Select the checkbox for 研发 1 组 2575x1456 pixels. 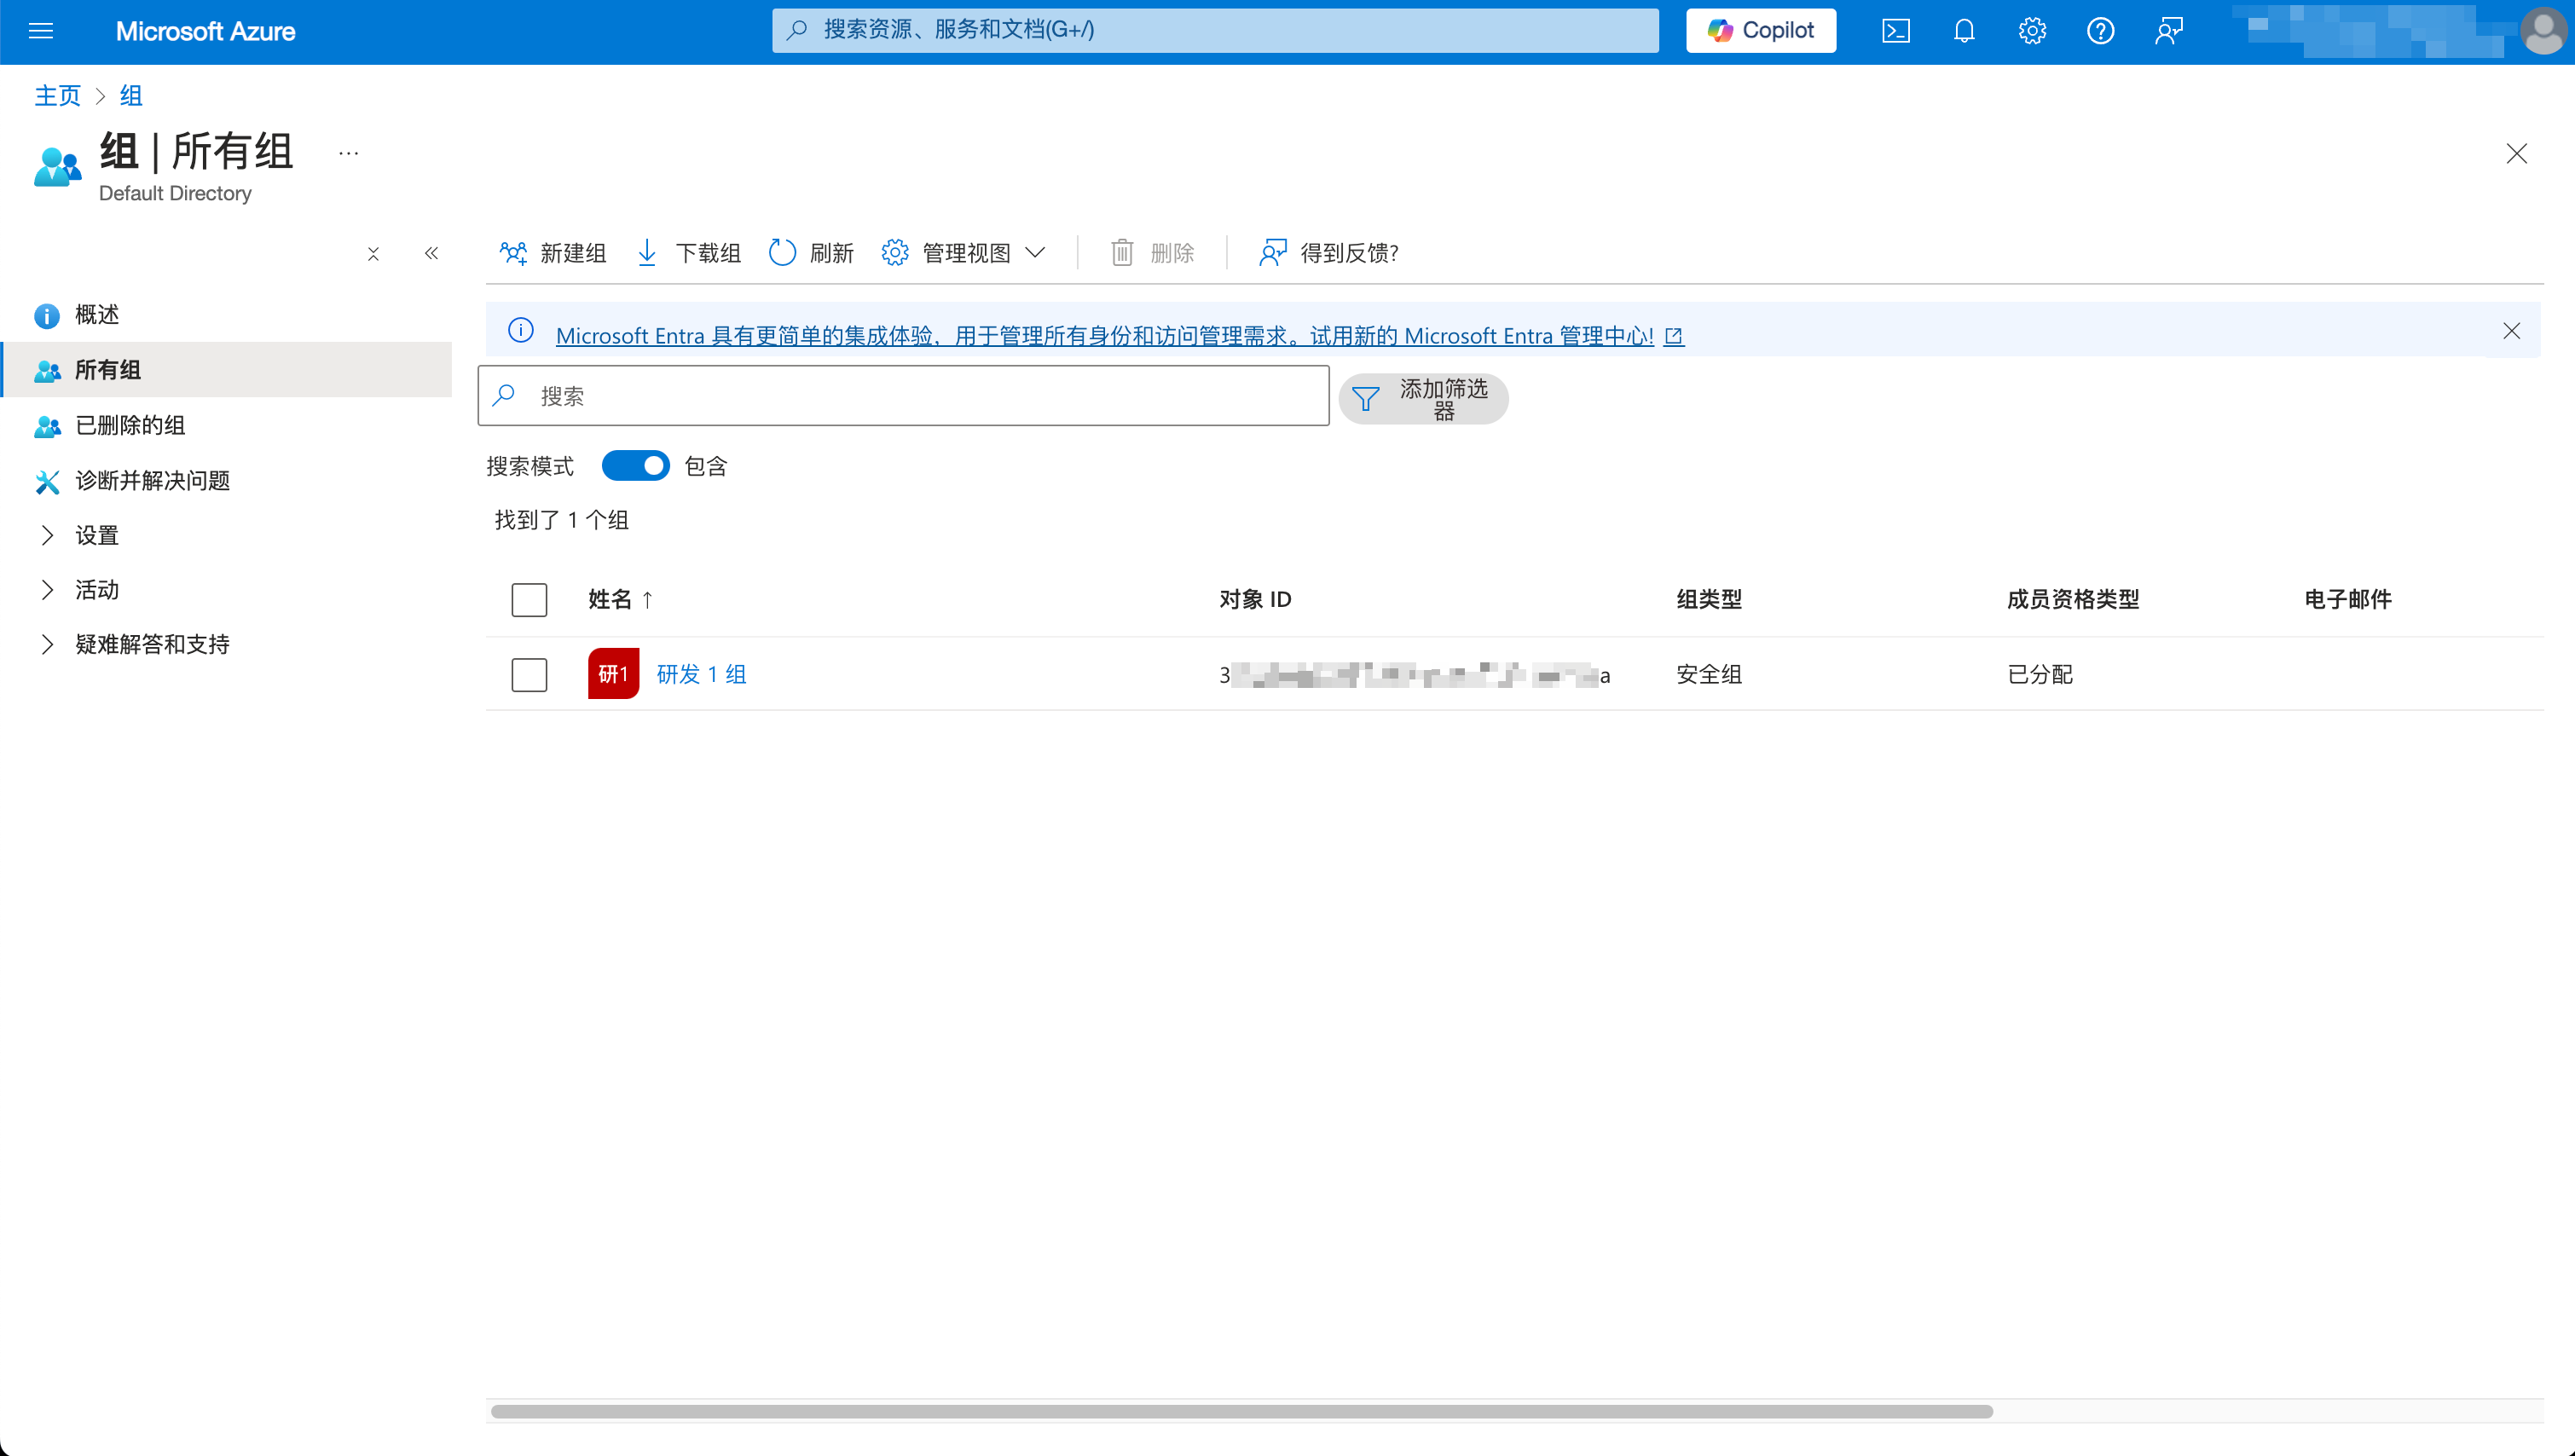click(x=529, y=675)
